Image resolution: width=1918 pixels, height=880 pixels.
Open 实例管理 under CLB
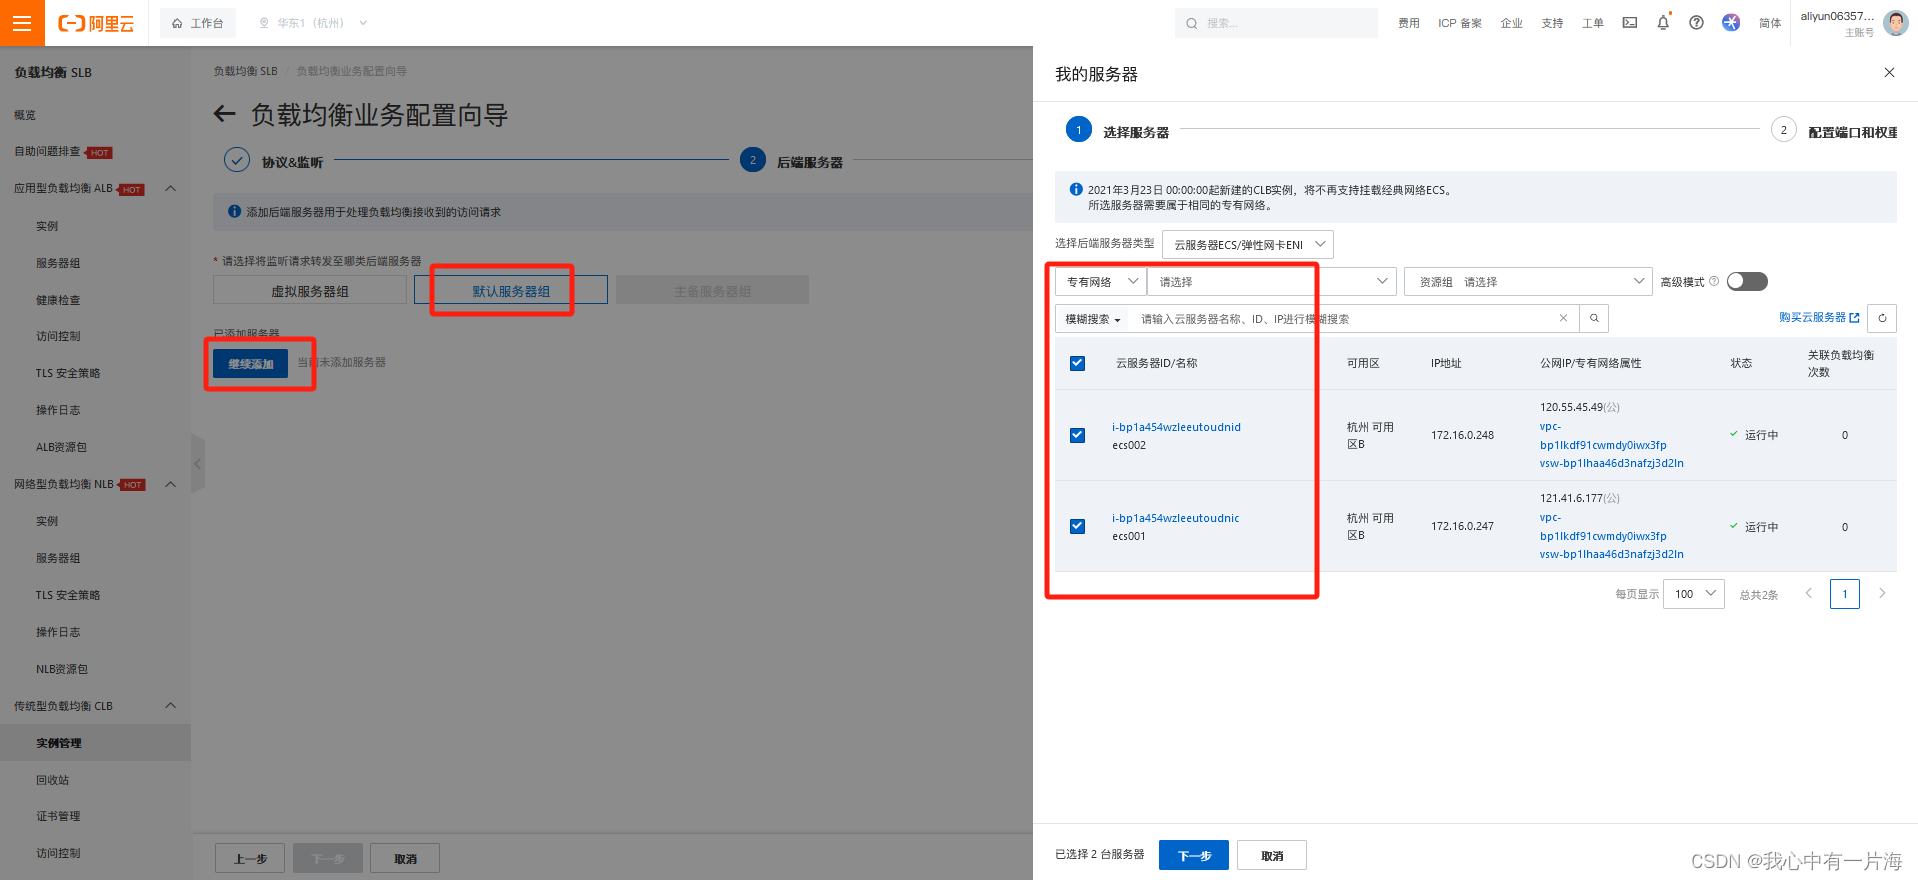coord(59,743)
